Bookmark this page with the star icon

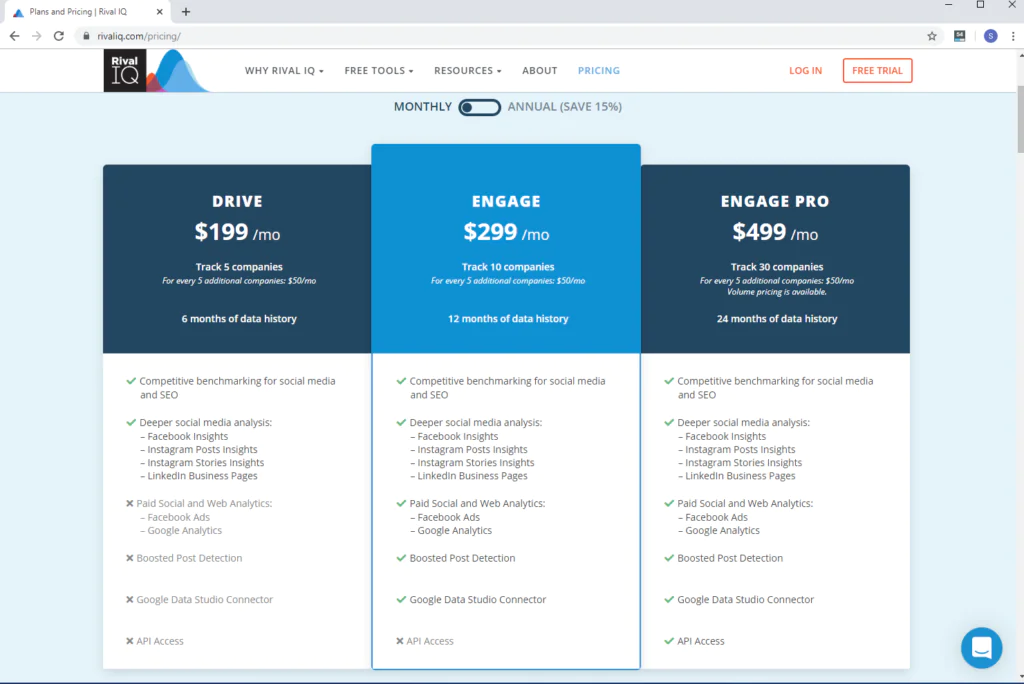click(932, 36)
